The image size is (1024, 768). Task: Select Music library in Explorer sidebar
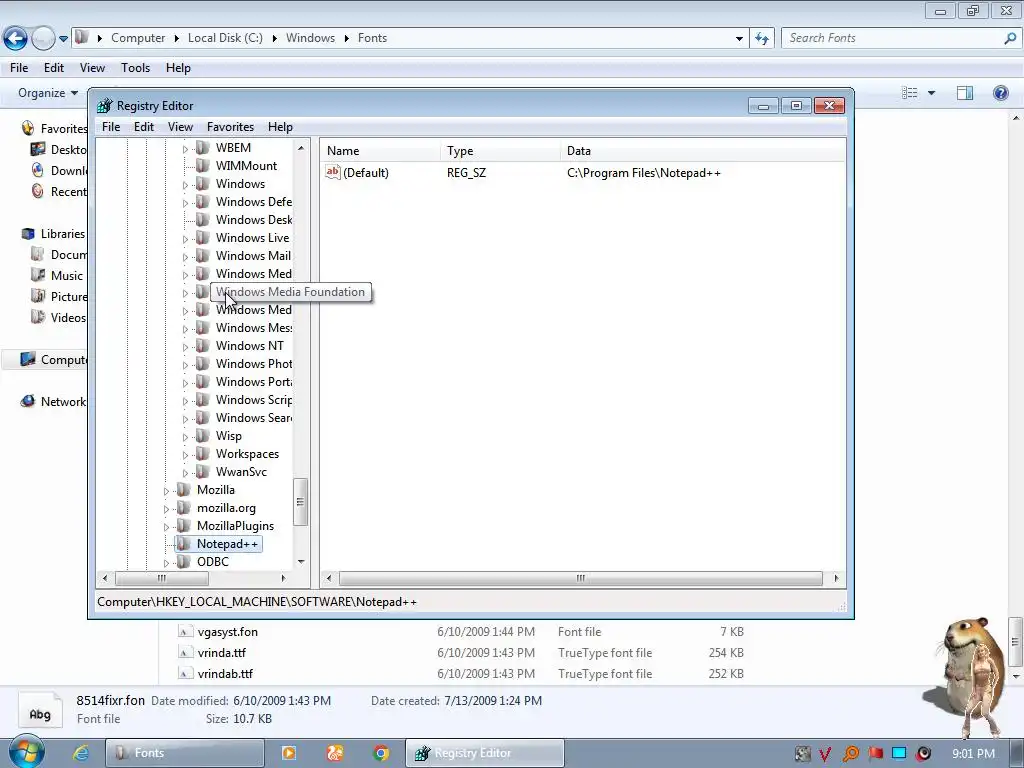tap(67, 276)
